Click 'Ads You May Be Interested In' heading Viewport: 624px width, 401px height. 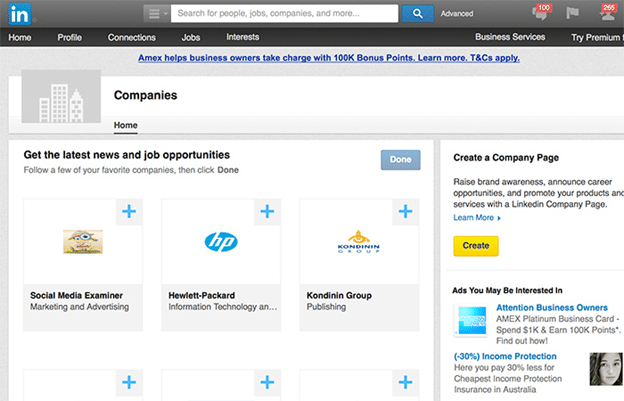[507, 290]
